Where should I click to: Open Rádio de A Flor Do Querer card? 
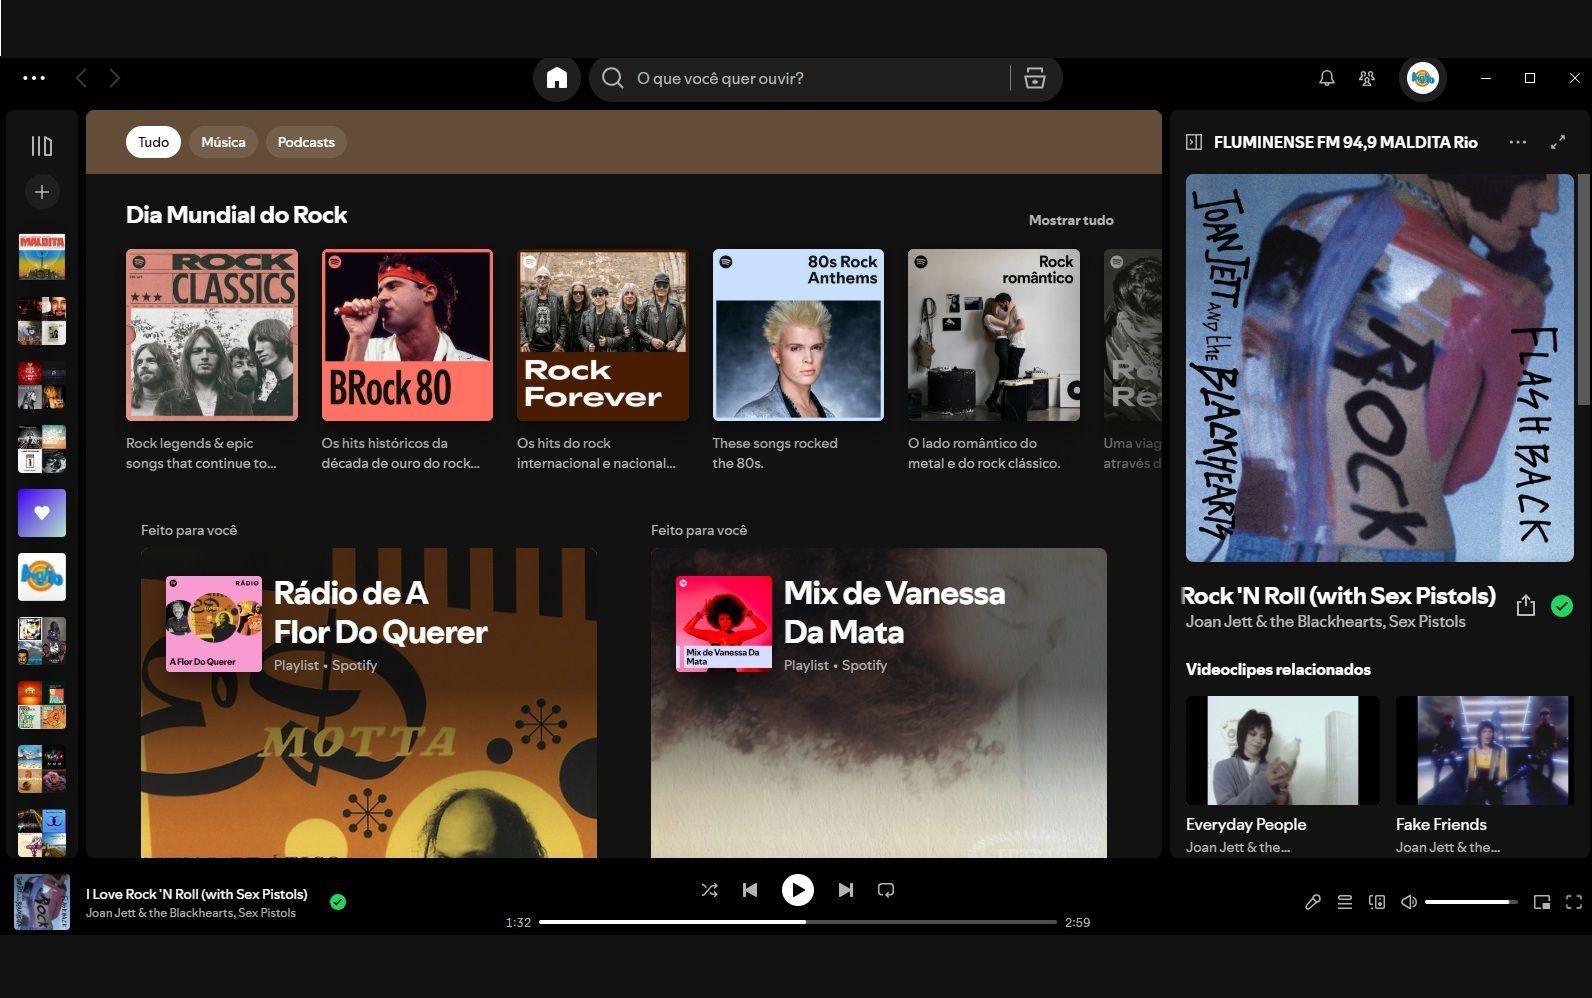tap(369, 703)
